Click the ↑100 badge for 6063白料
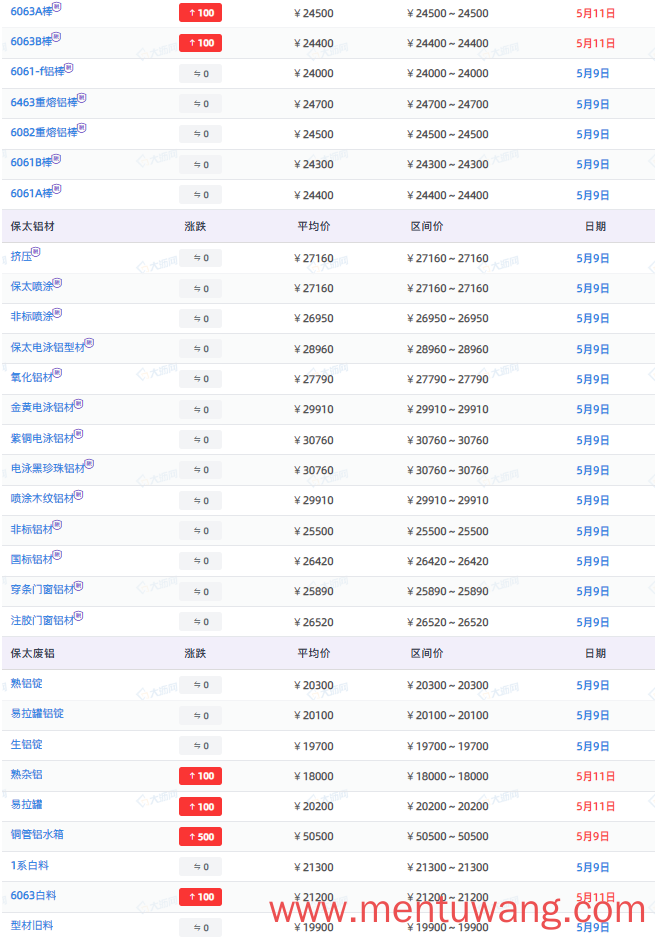Image resolution: width=655 pixels, height=940 pixels. [200, 897]
